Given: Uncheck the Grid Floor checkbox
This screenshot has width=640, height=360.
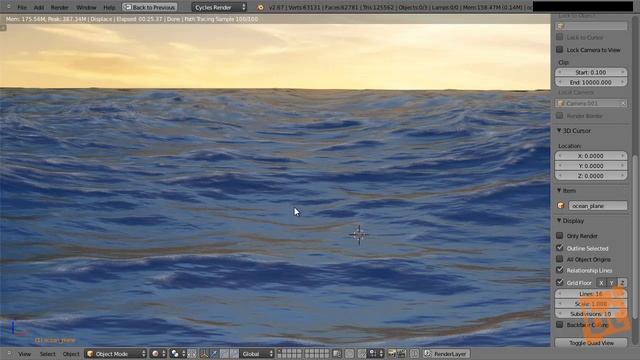Looking at the screenshot, I should click(560, 282).
